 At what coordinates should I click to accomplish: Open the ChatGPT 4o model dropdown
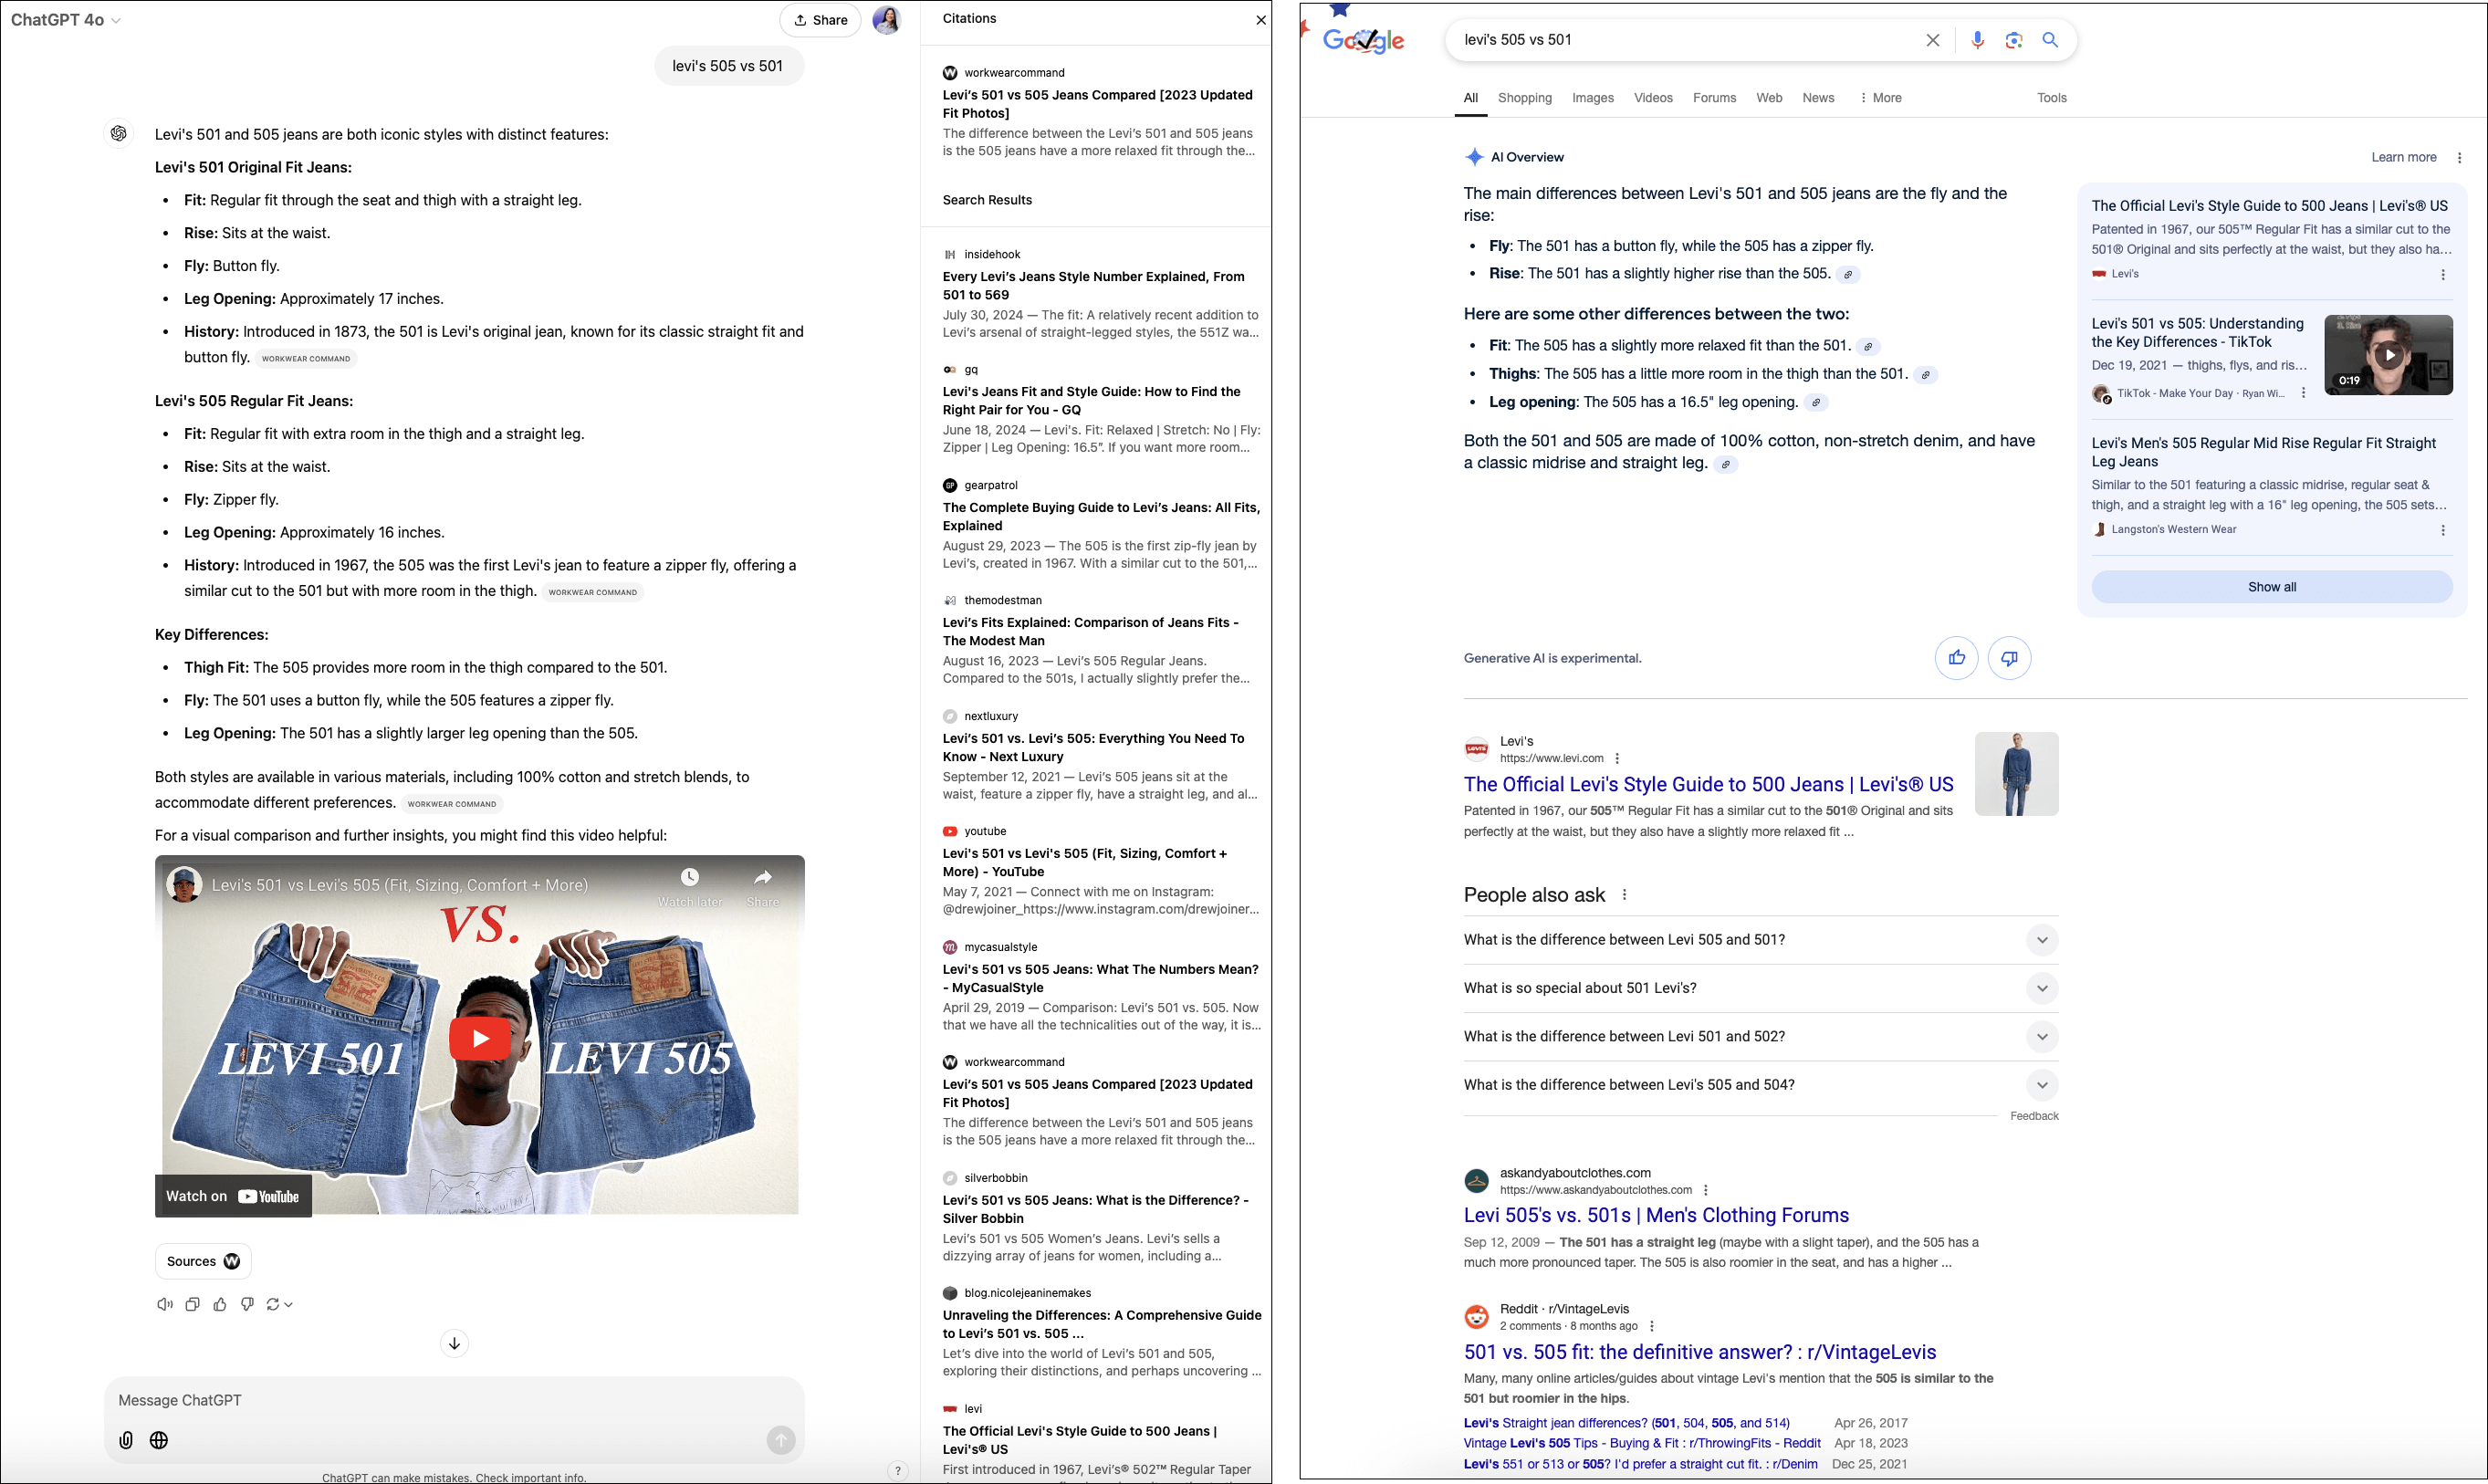pyautogui.click(x=66, y=20)
